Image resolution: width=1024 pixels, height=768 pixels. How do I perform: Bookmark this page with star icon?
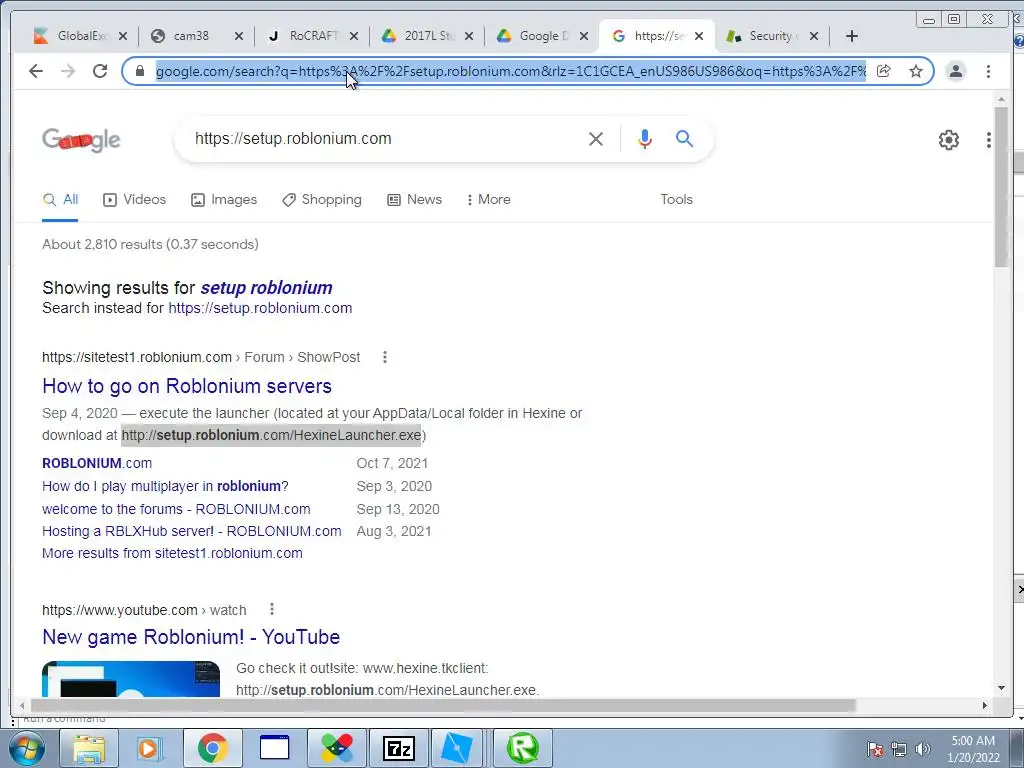coord(916,71)
